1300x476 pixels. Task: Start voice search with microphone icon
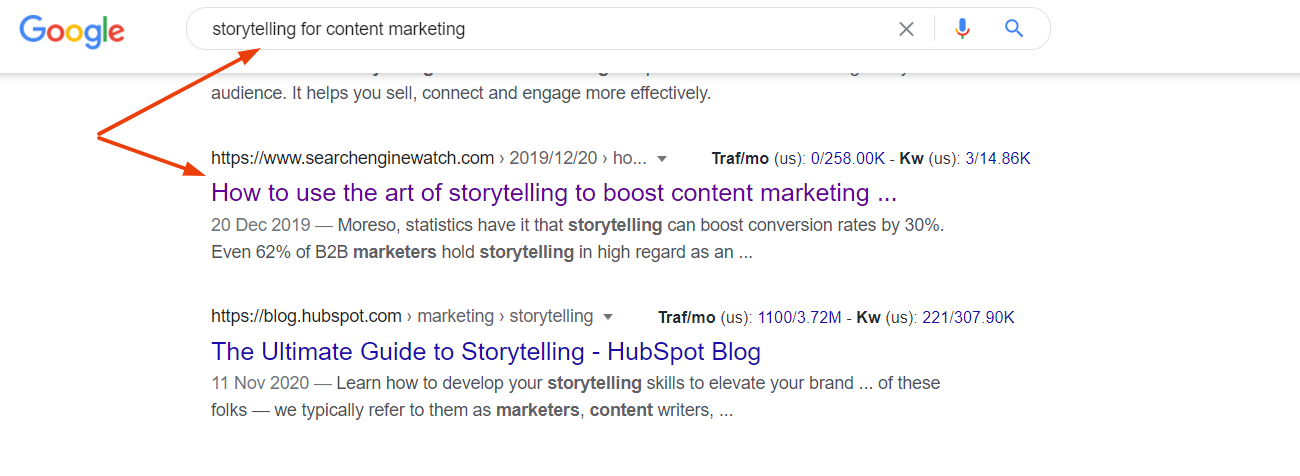[x=962, y=29]
